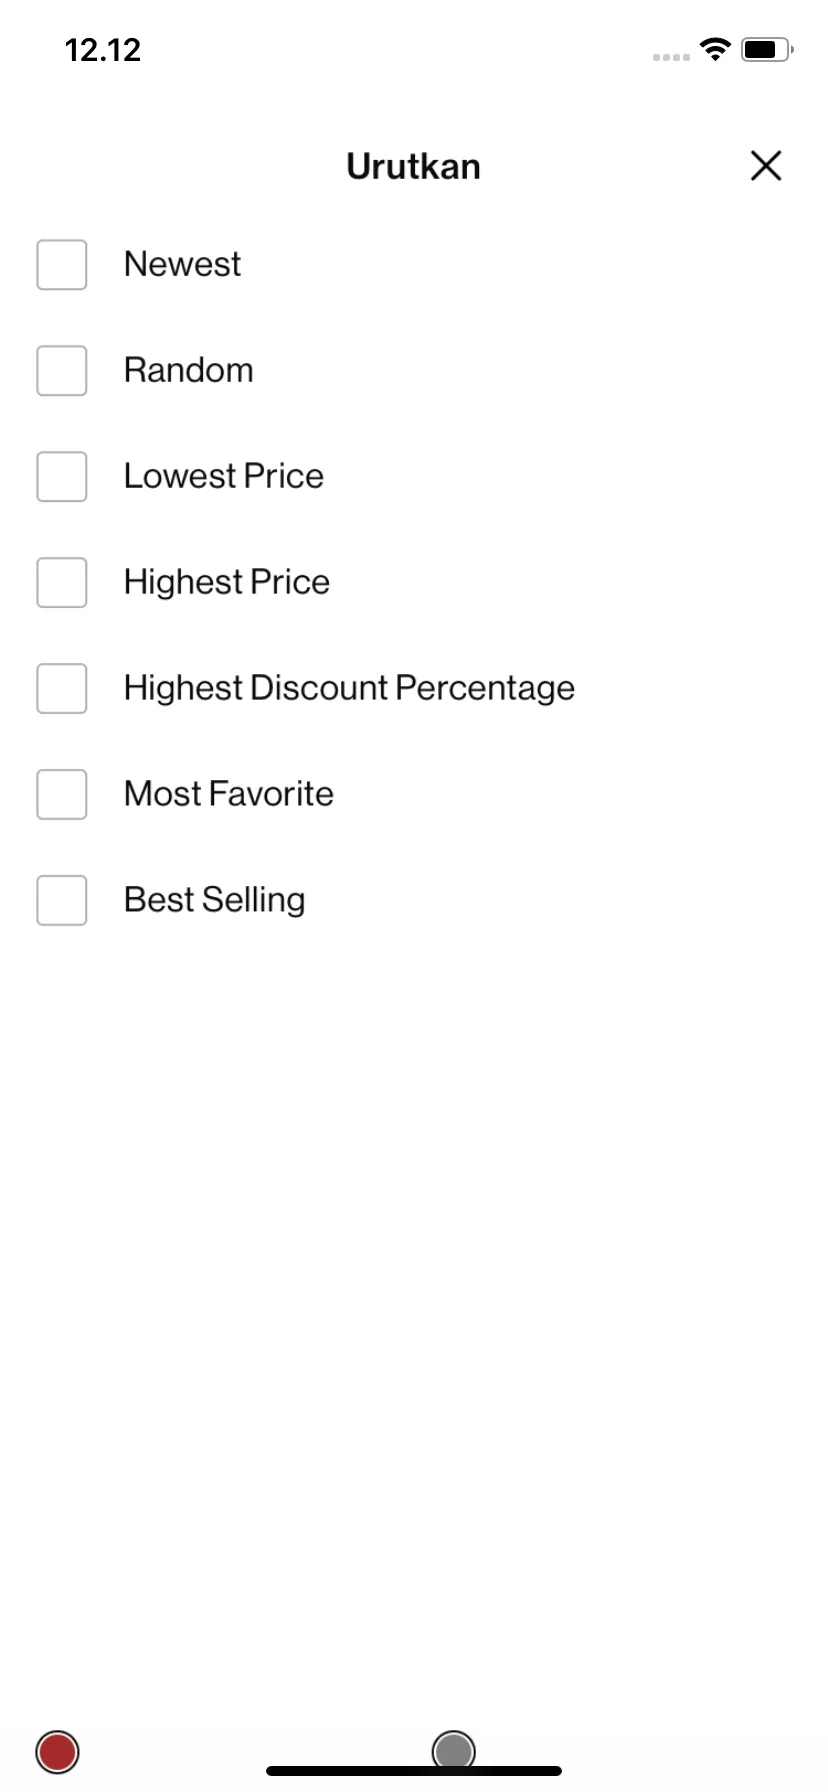Select Highest Discount Percentage text
This screenshot has width=828, height=1792.
(349, 688)
